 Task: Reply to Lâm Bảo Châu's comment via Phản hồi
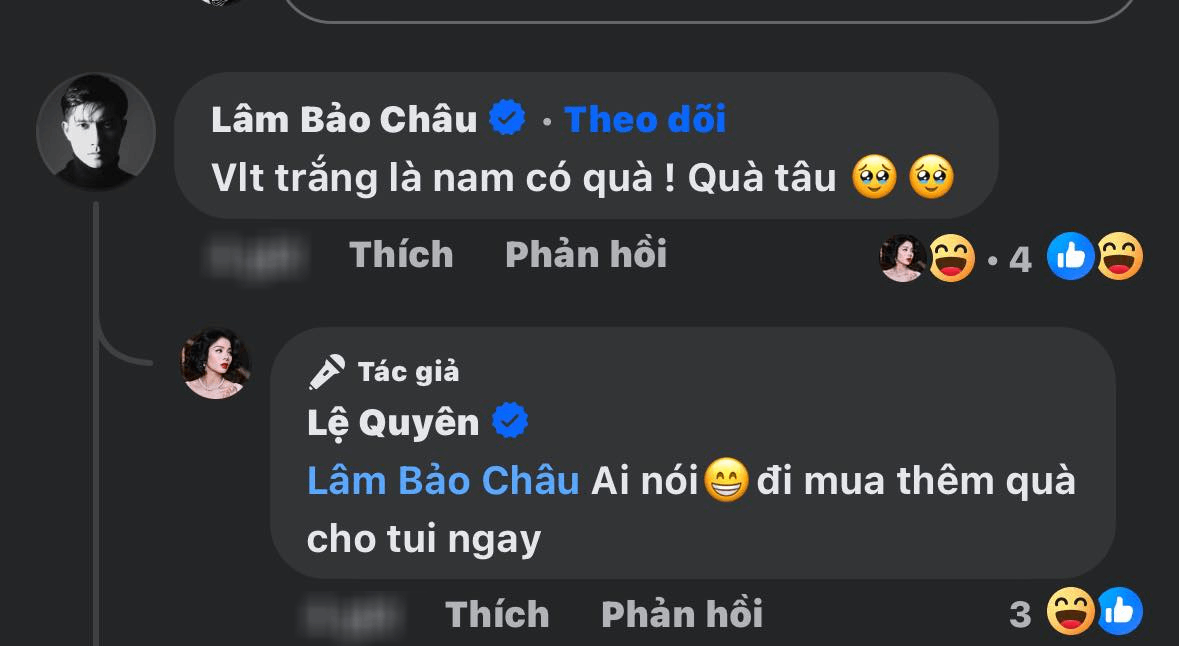coord(586,254)
